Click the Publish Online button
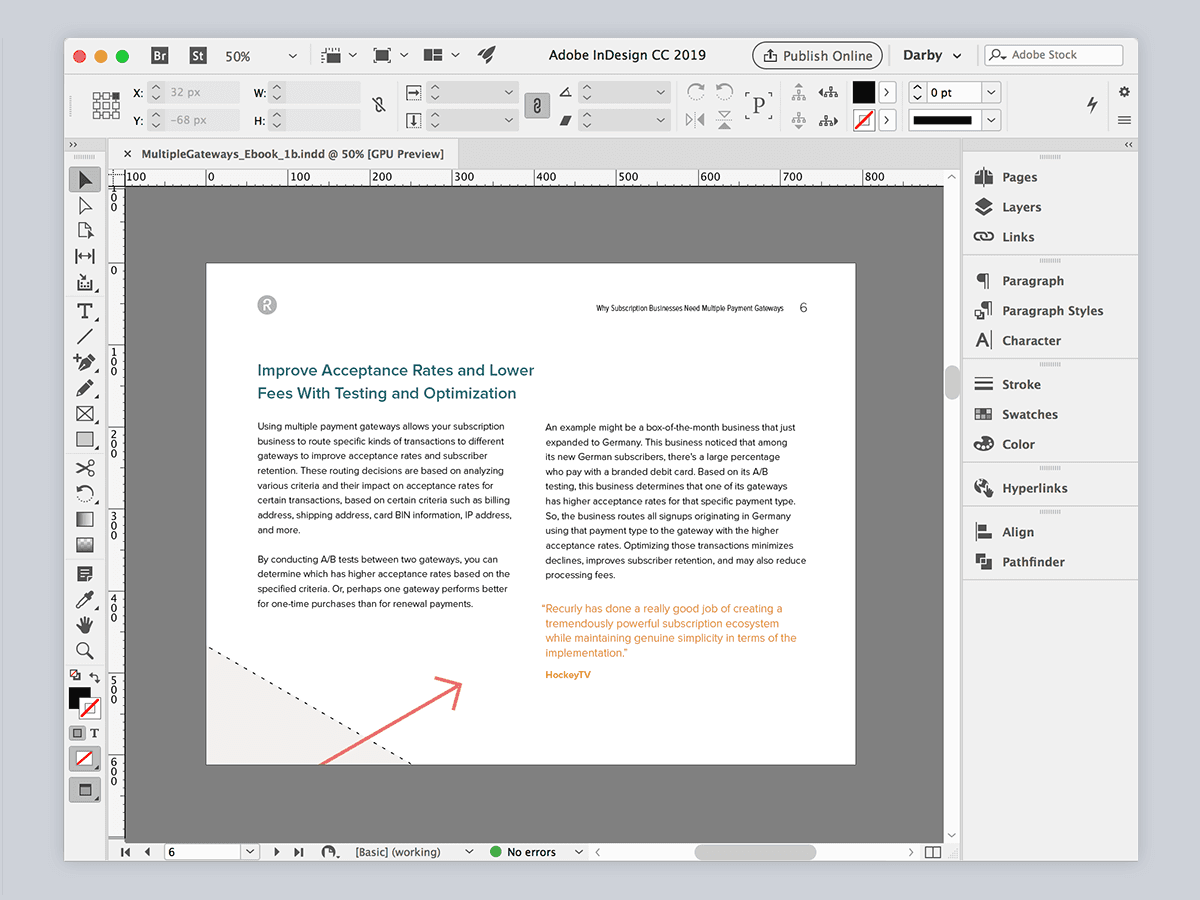The width and height of the screenshot is (1200, 900). coord(818,56)
